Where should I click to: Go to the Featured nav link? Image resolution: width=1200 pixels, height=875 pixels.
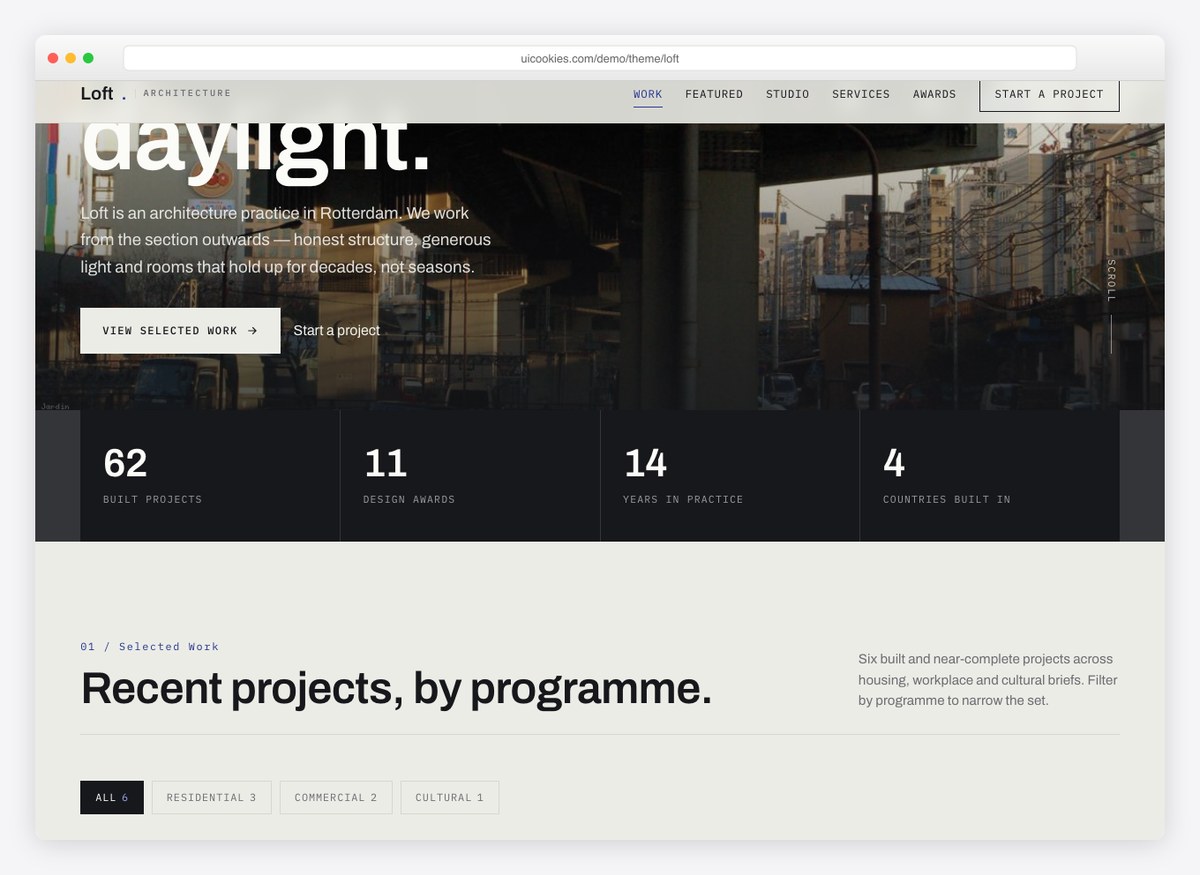[714, 94]
